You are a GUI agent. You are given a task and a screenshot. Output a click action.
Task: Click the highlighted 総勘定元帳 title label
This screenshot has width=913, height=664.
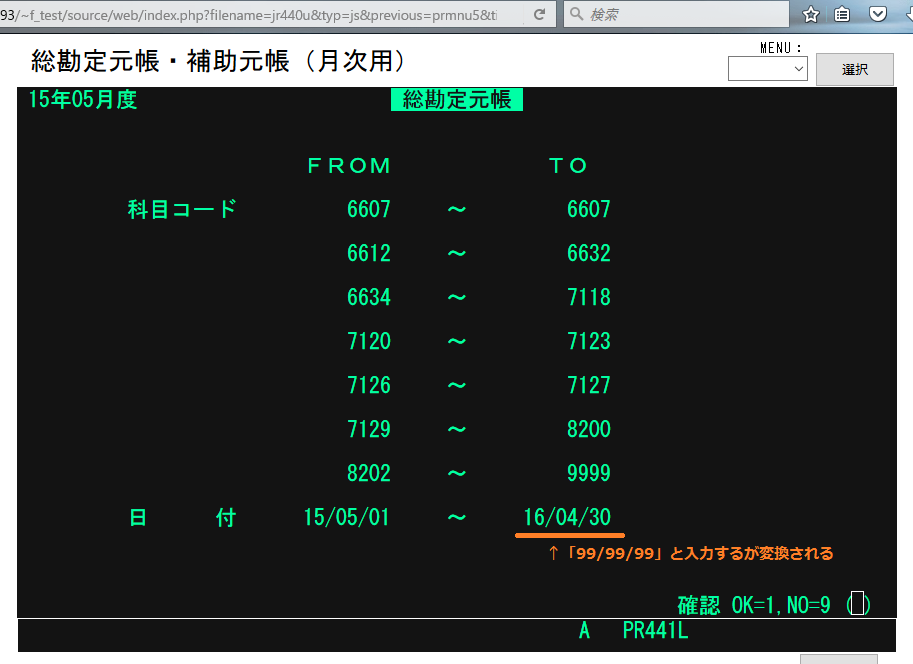pyautogui.click(x=457, y=99)
